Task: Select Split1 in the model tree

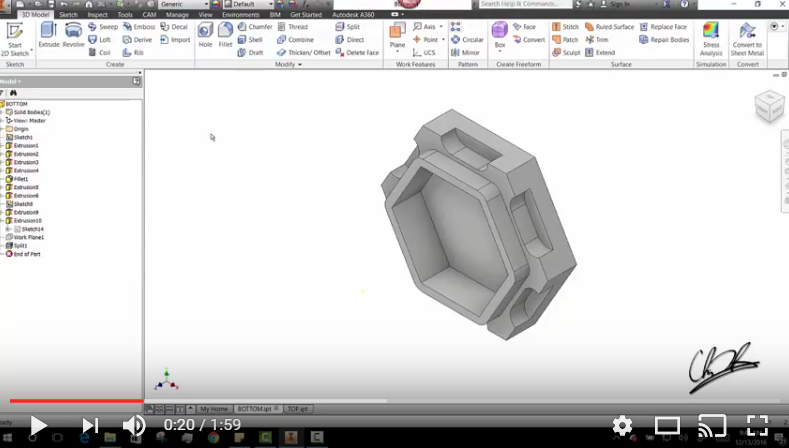Action: [x=17, y=246]
